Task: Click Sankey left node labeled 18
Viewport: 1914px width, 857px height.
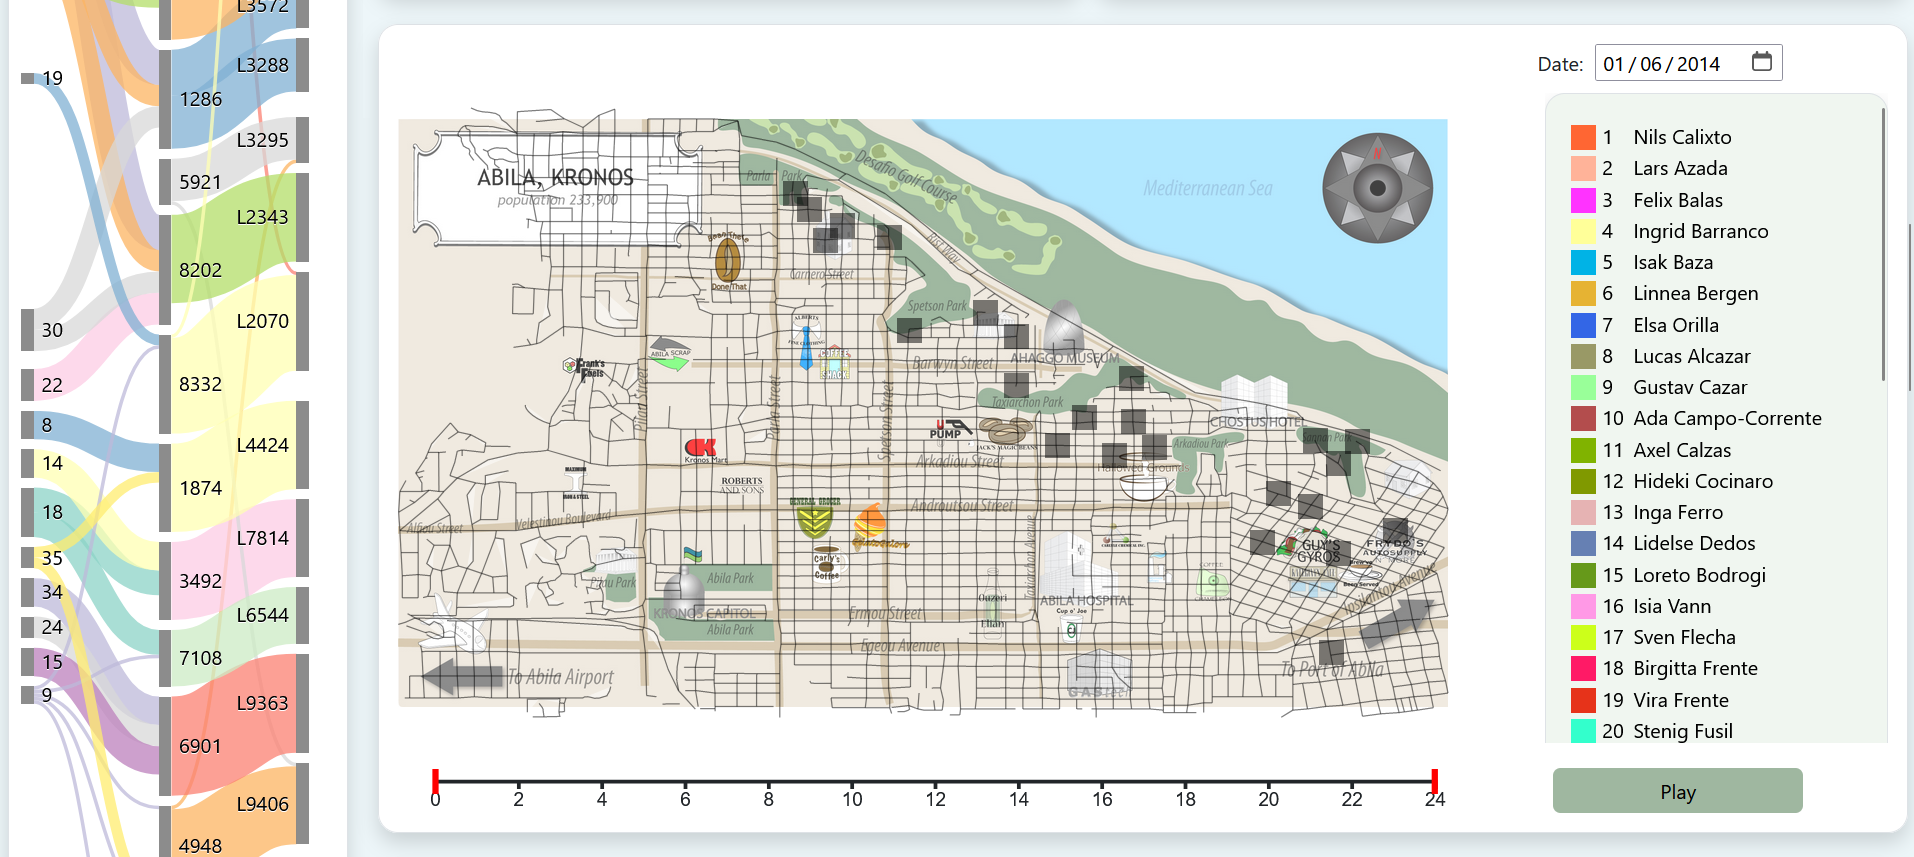Action: tap(28, 512)
